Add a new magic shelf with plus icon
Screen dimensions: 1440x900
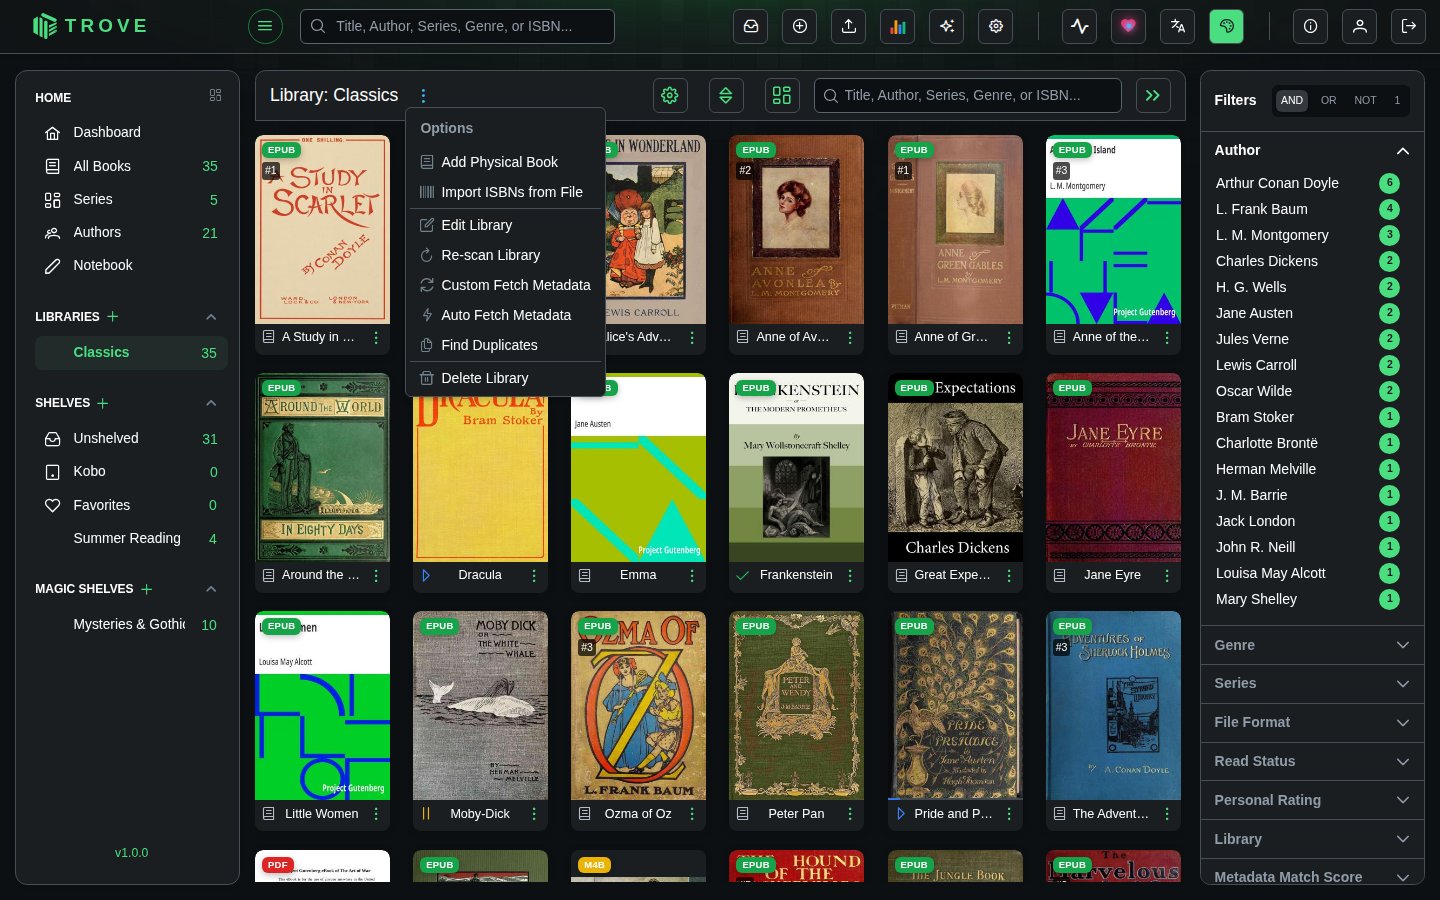147,589
